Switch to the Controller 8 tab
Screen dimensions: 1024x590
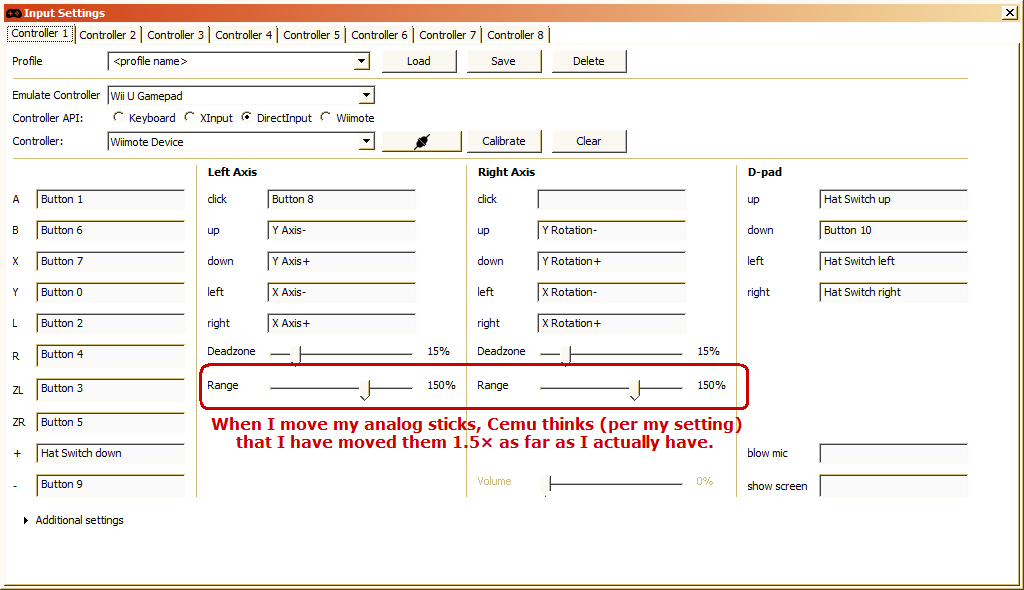click(x=515, y=35)
